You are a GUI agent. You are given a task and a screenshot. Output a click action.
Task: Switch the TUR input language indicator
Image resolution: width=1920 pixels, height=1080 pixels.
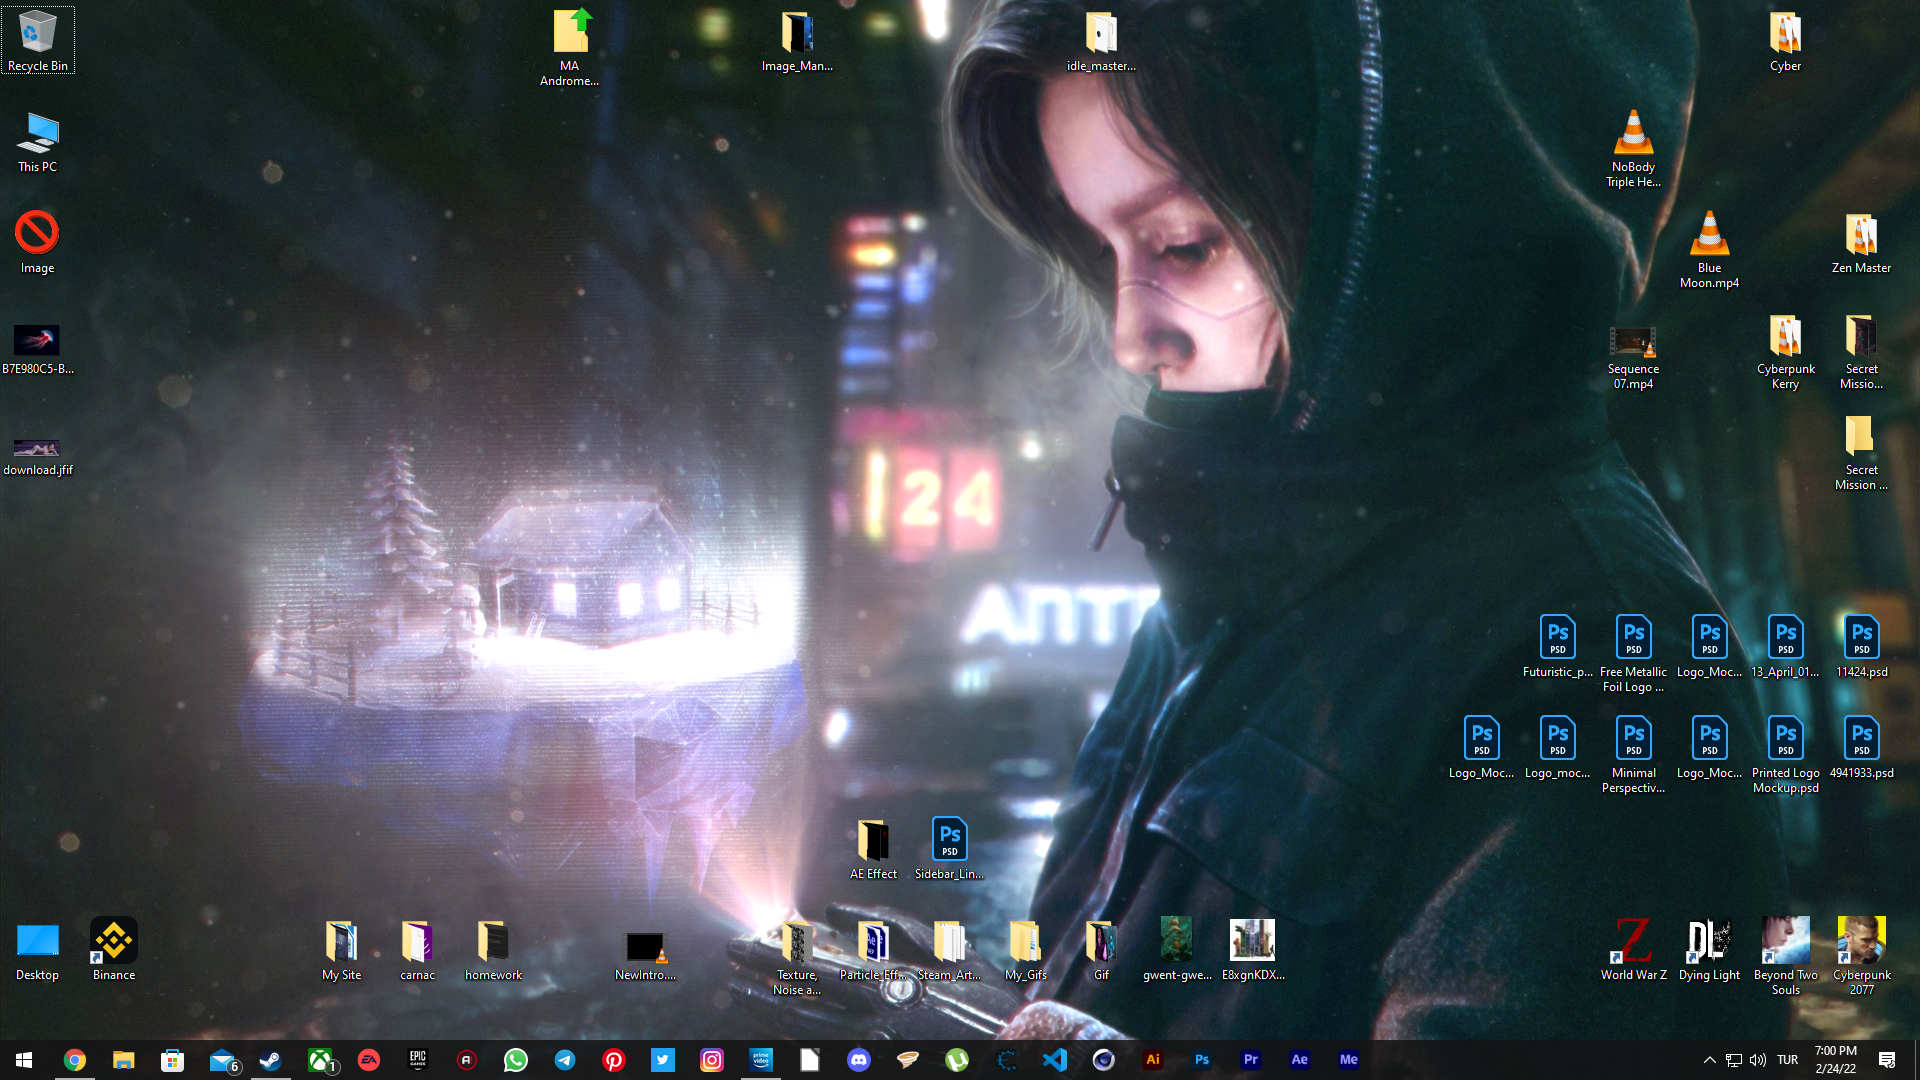tap(1787, 1060)
